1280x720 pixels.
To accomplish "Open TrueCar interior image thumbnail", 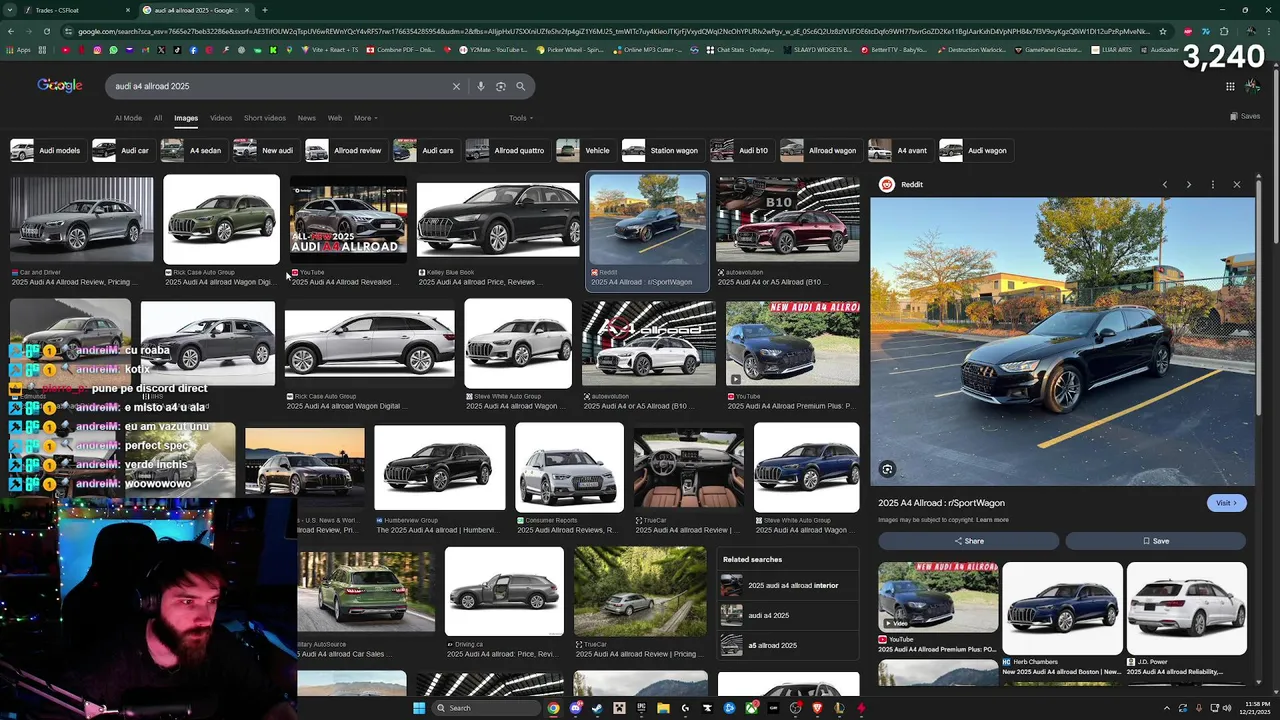I will tap(689, 468).
